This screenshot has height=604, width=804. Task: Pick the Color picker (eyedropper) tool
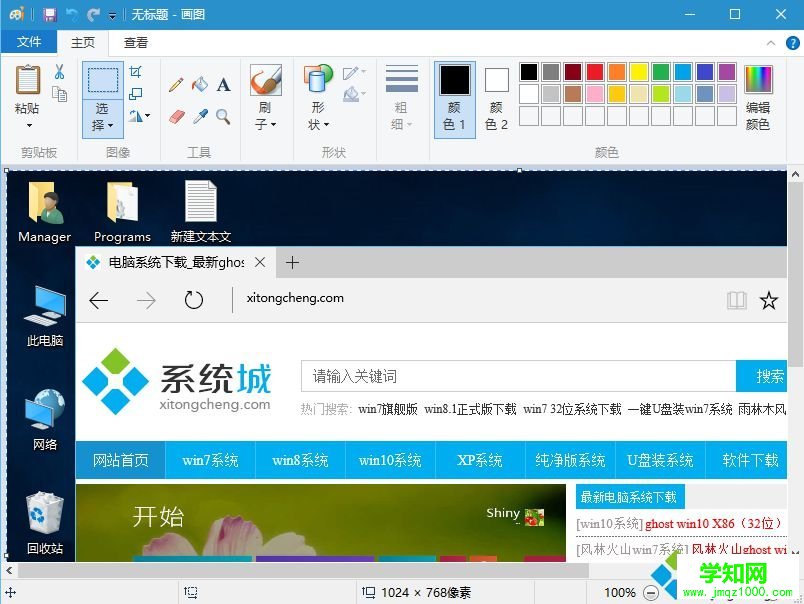(199, 116)
